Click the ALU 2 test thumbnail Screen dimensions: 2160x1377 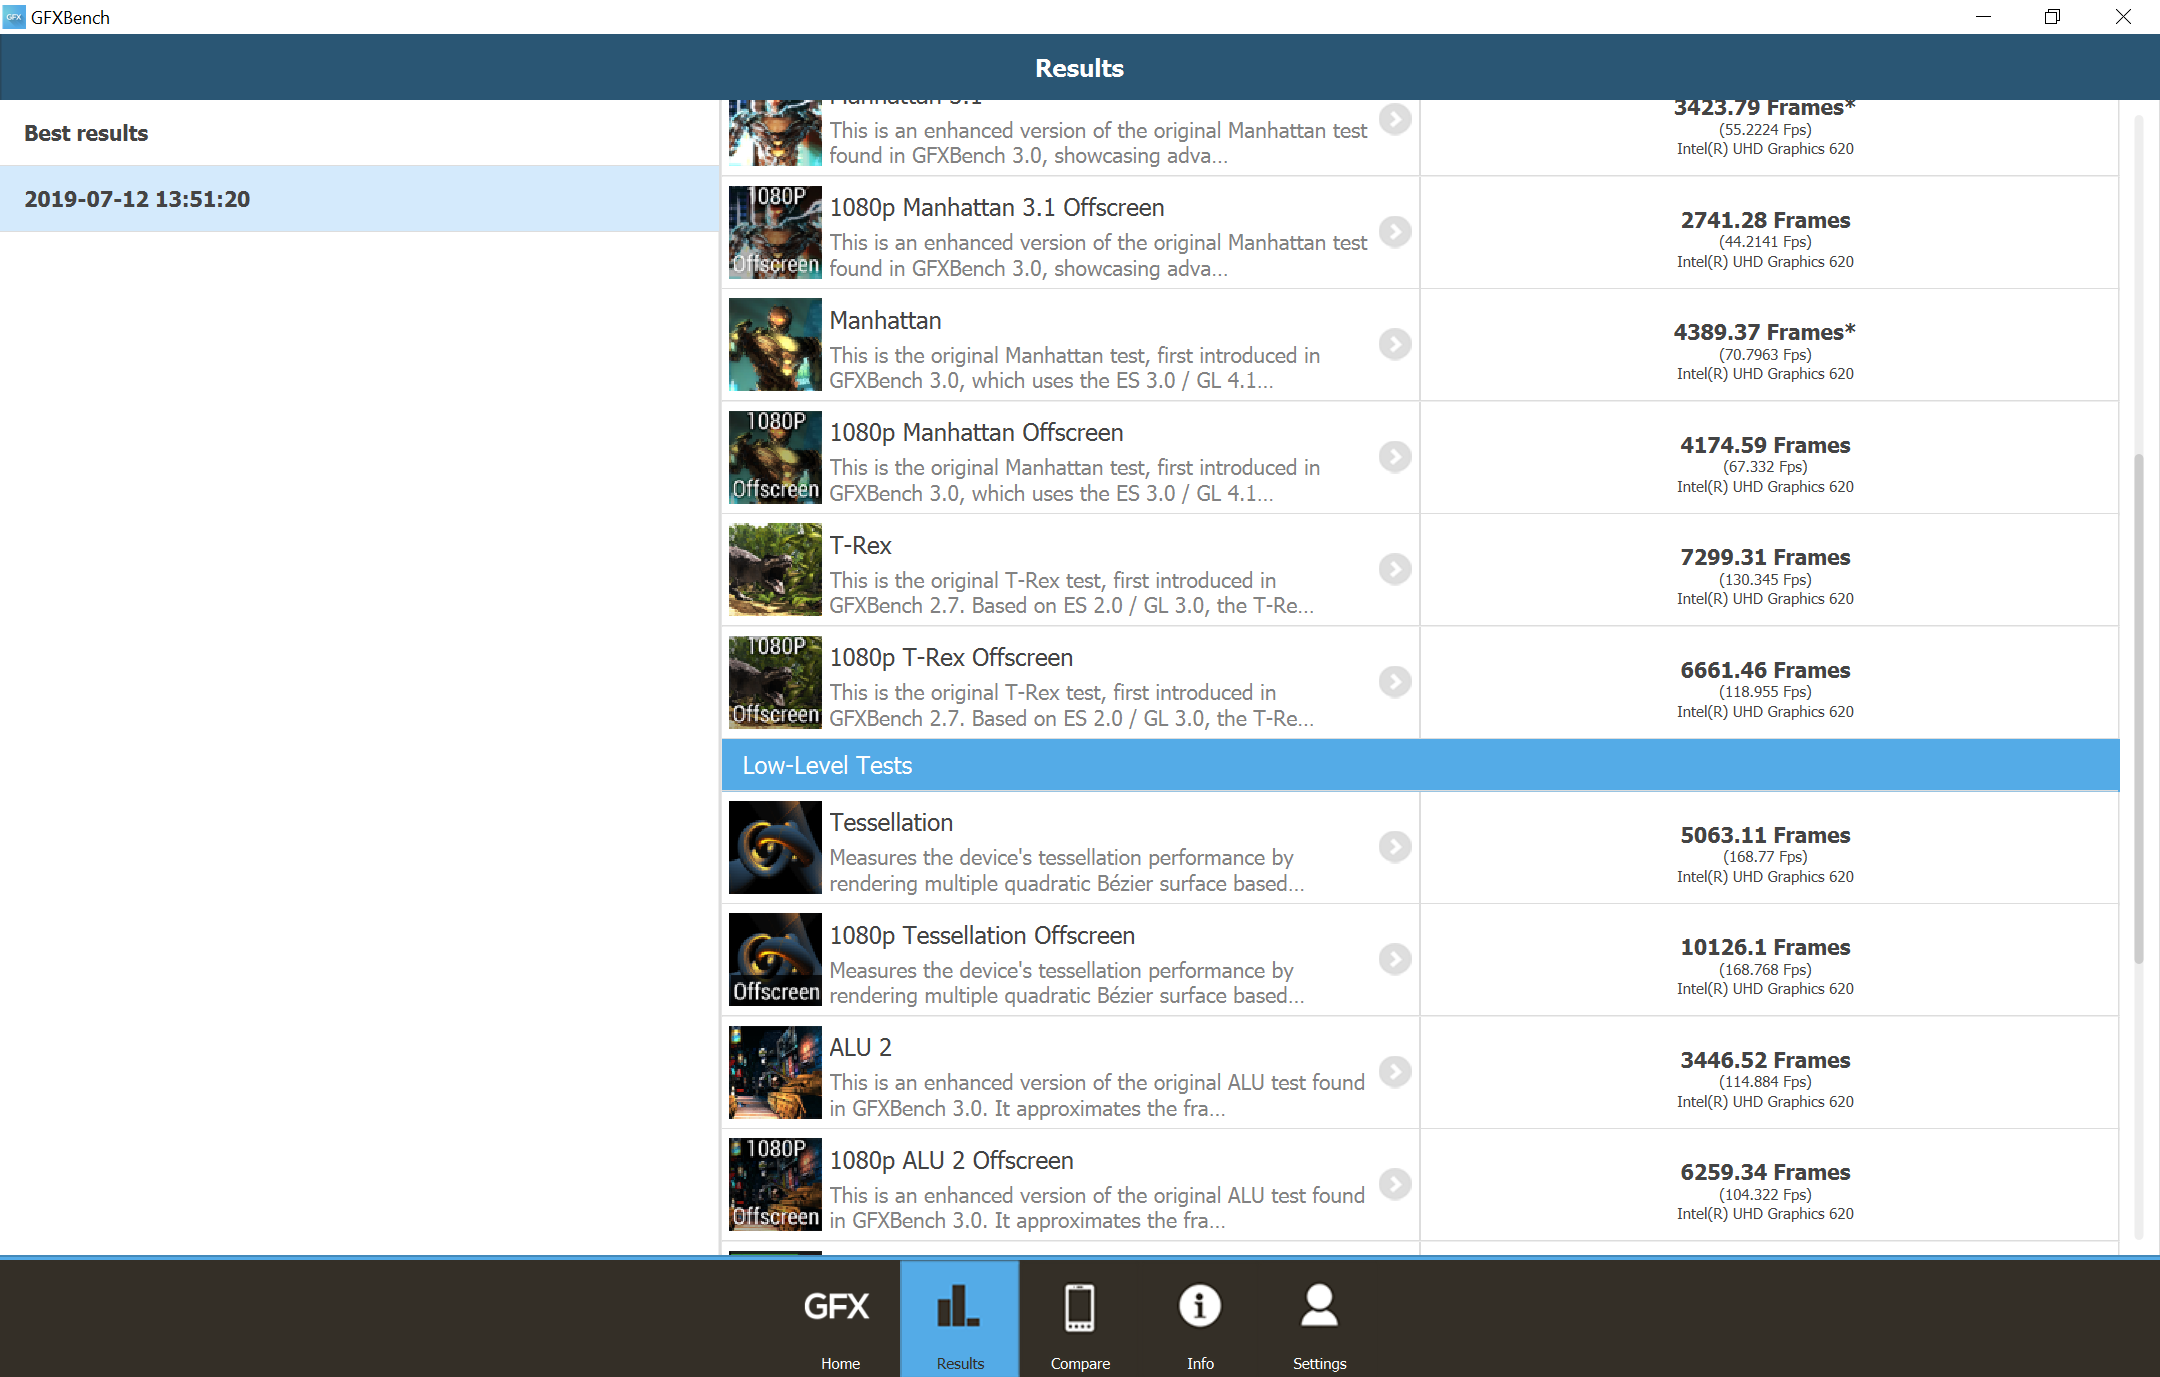point(775,1072)
